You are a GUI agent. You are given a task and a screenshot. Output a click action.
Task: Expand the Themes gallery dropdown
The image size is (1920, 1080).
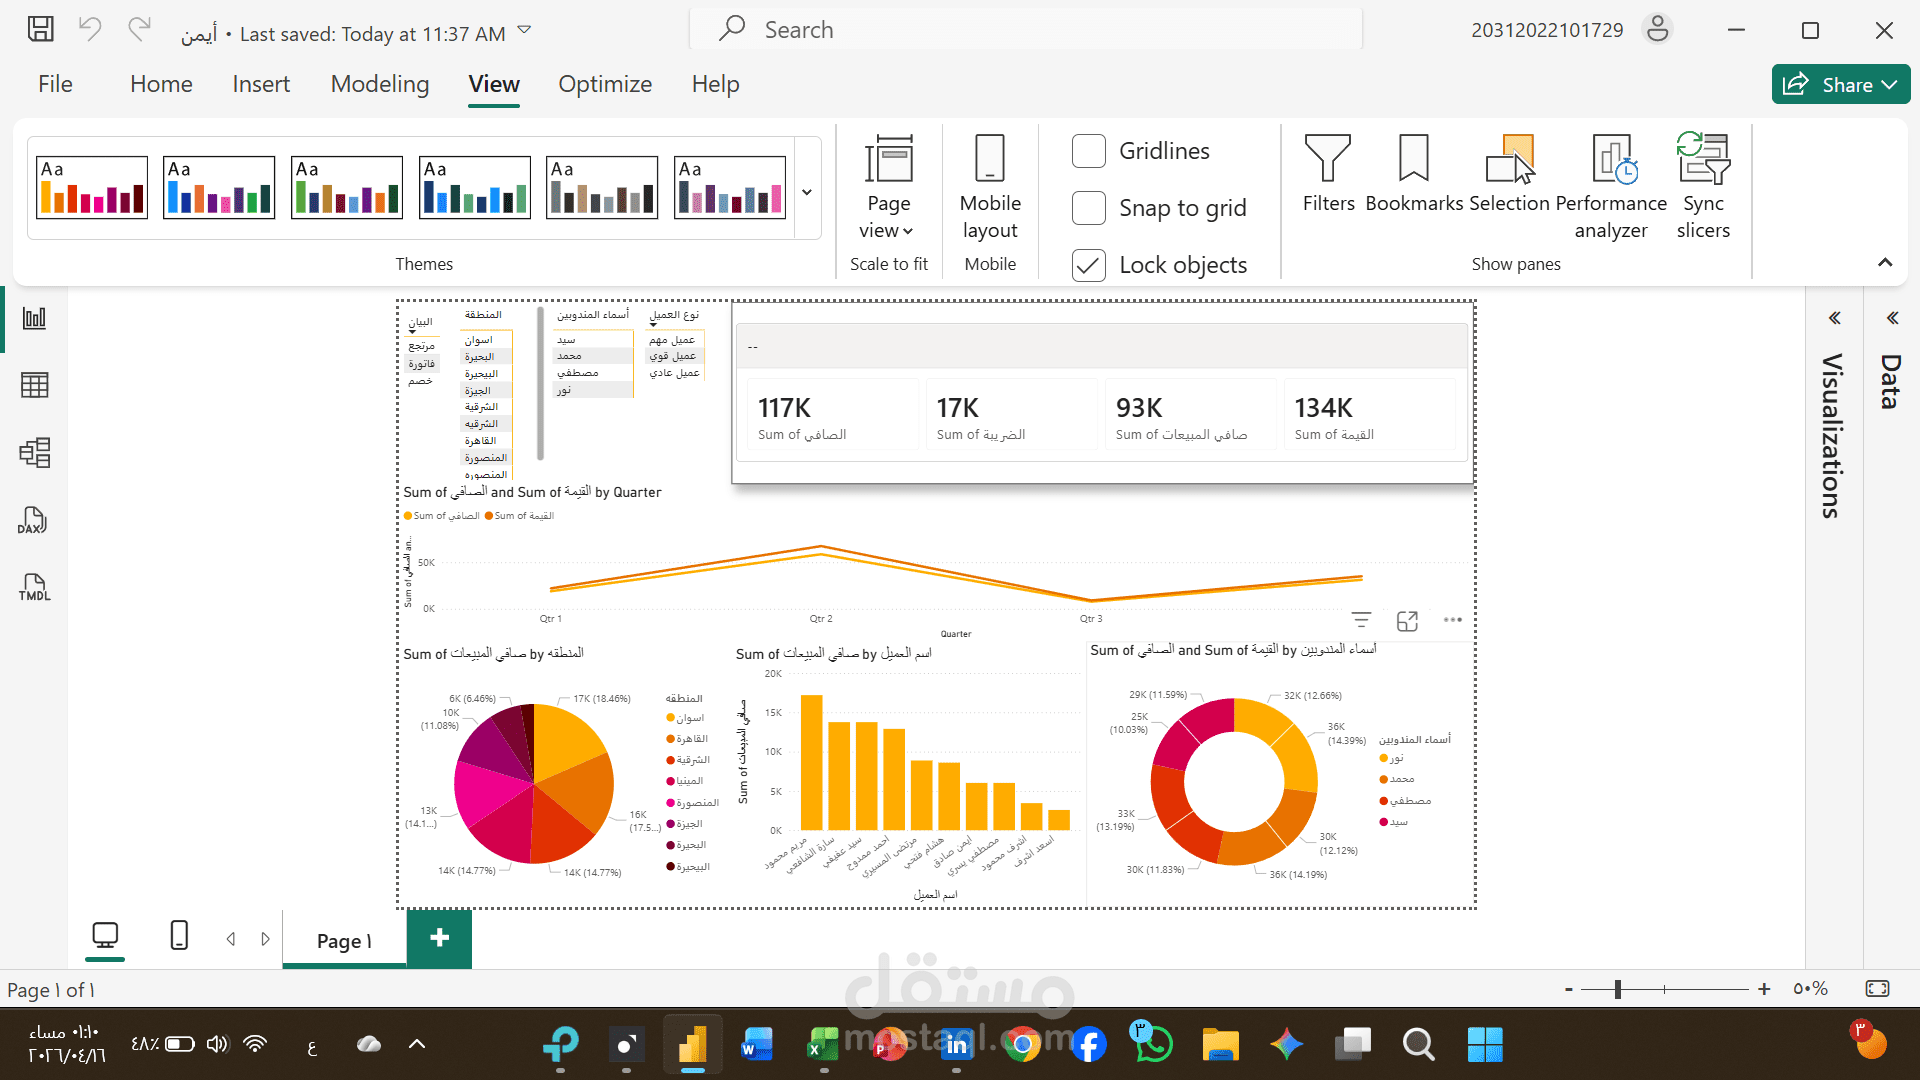(806, 192)
